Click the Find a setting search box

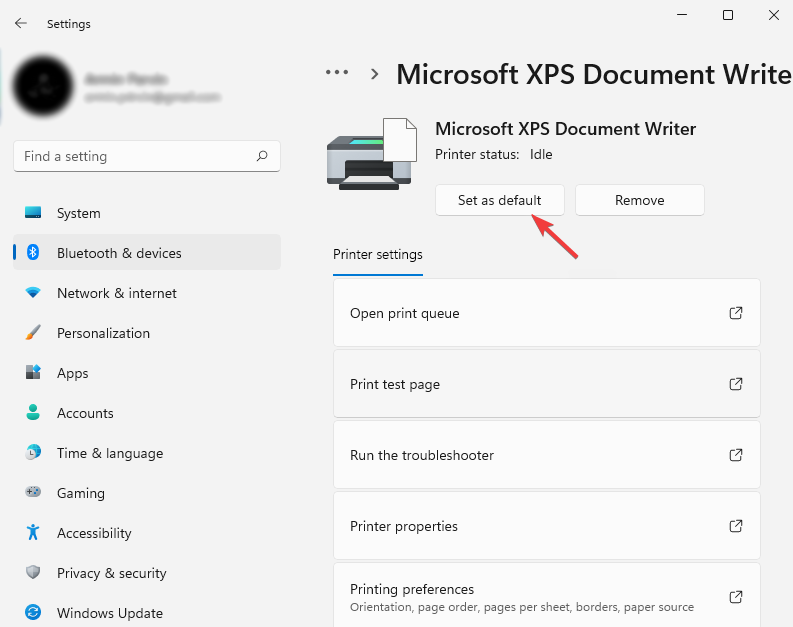(147, 156)
